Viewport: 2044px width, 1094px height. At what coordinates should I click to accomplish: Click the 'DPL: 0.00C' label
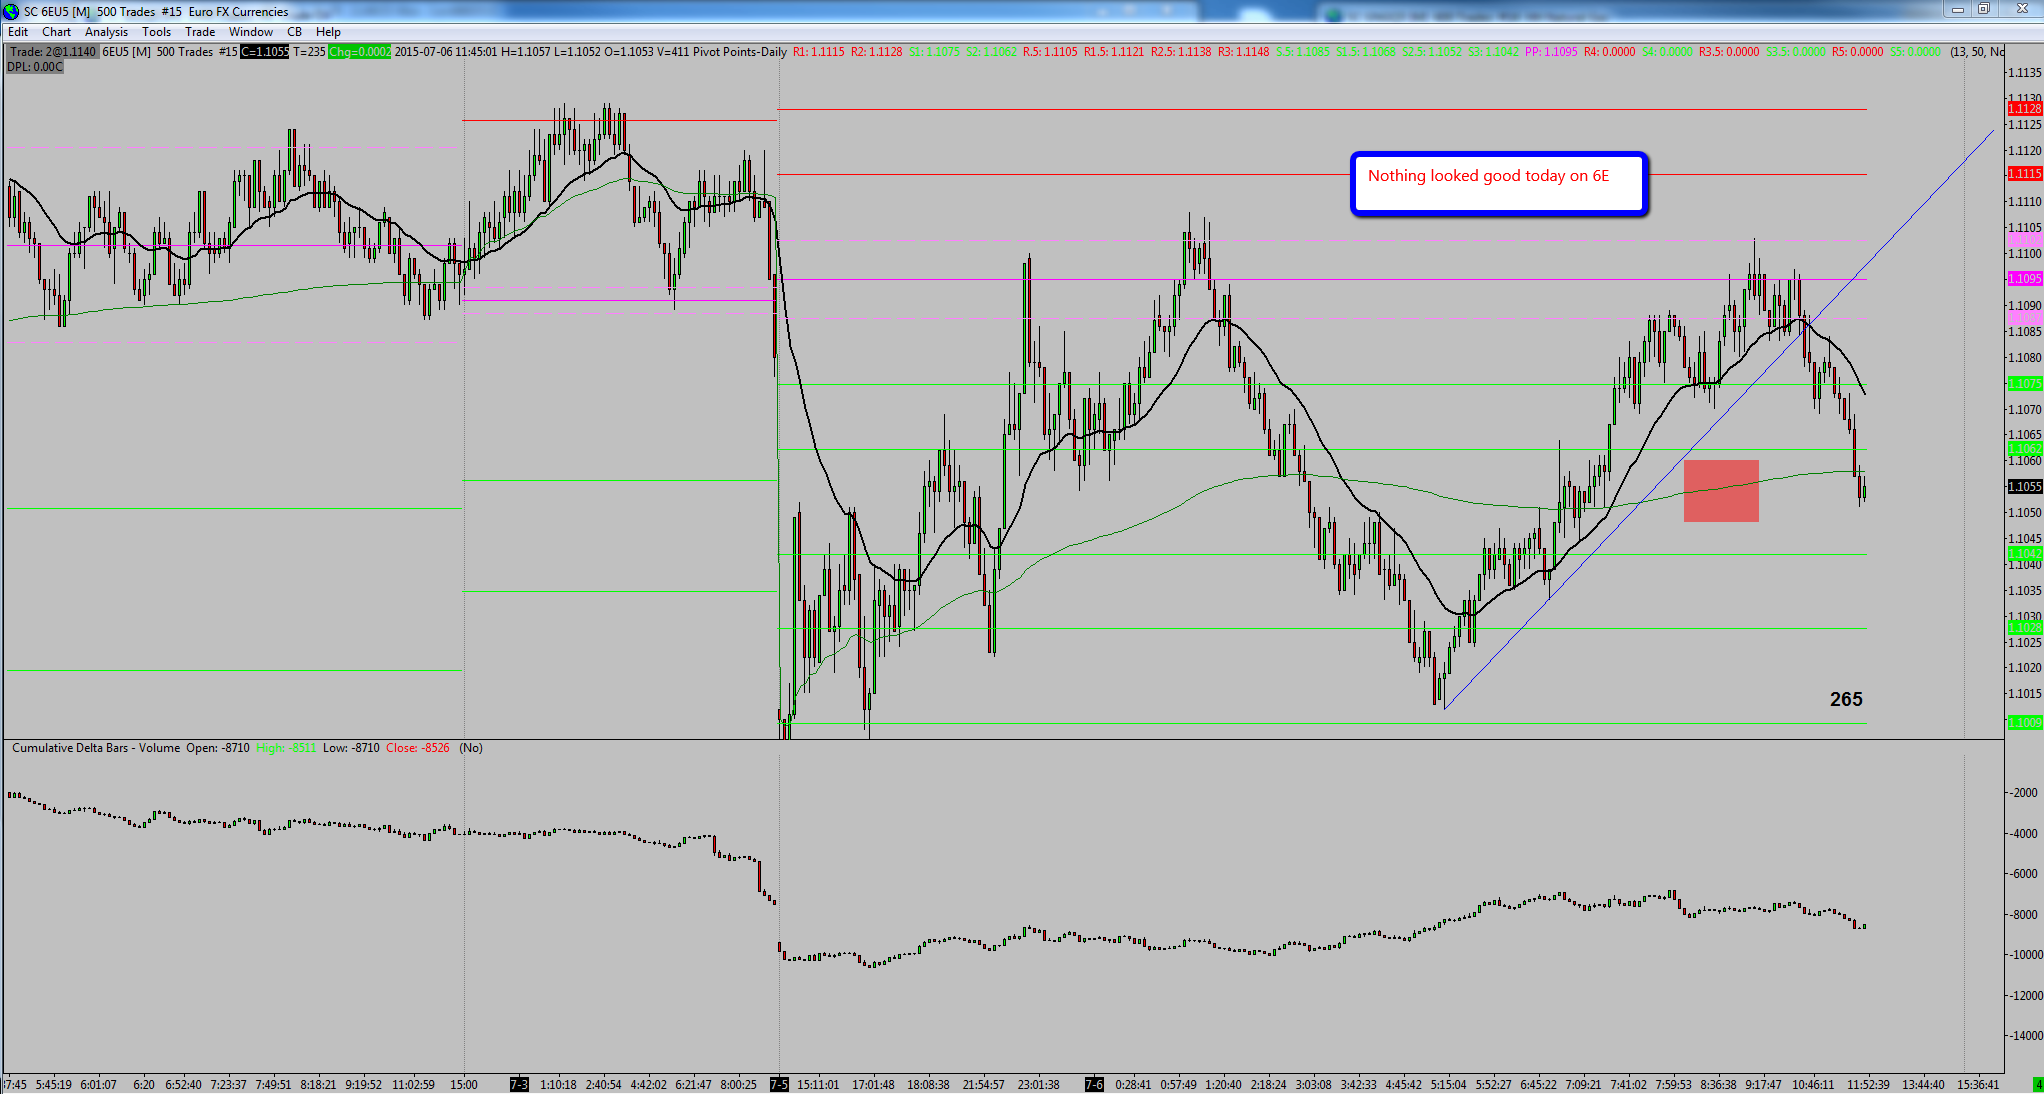coord(35,67)
